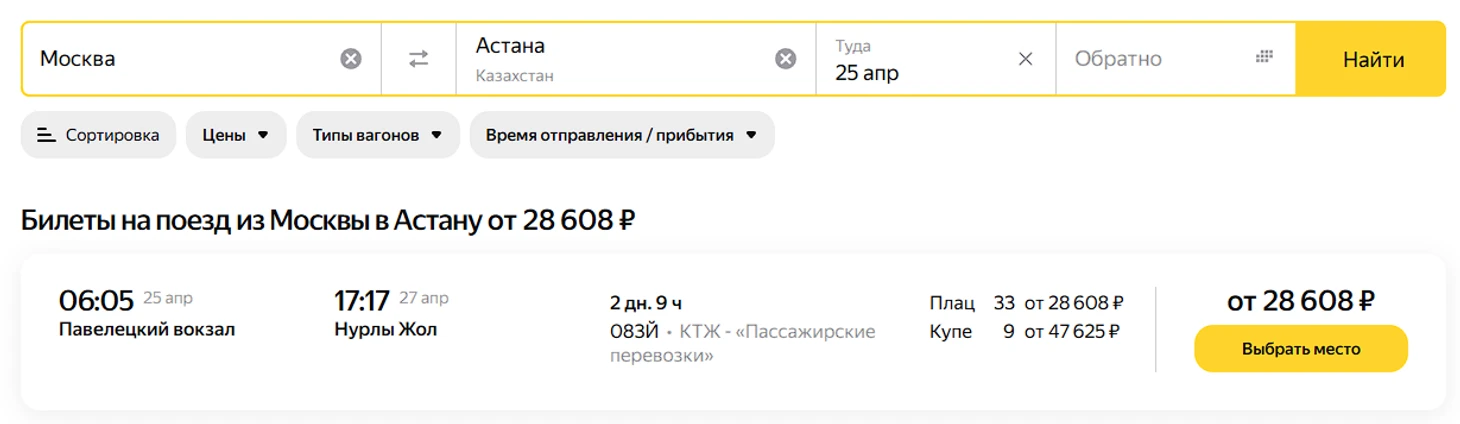Viewport: 1460px width, 424px height.
Task: Click the 06:05 Павелецкий вокзал departure
Action: (x=146, y=314)
